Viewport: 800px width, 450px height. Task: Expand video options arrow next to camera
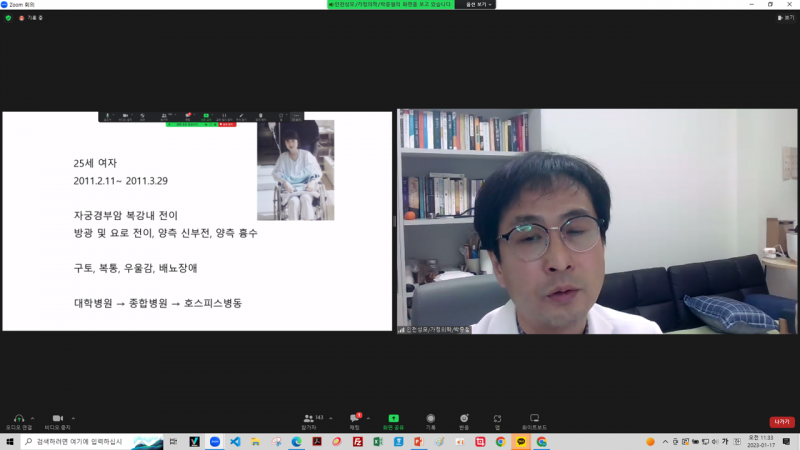(72, 418)
